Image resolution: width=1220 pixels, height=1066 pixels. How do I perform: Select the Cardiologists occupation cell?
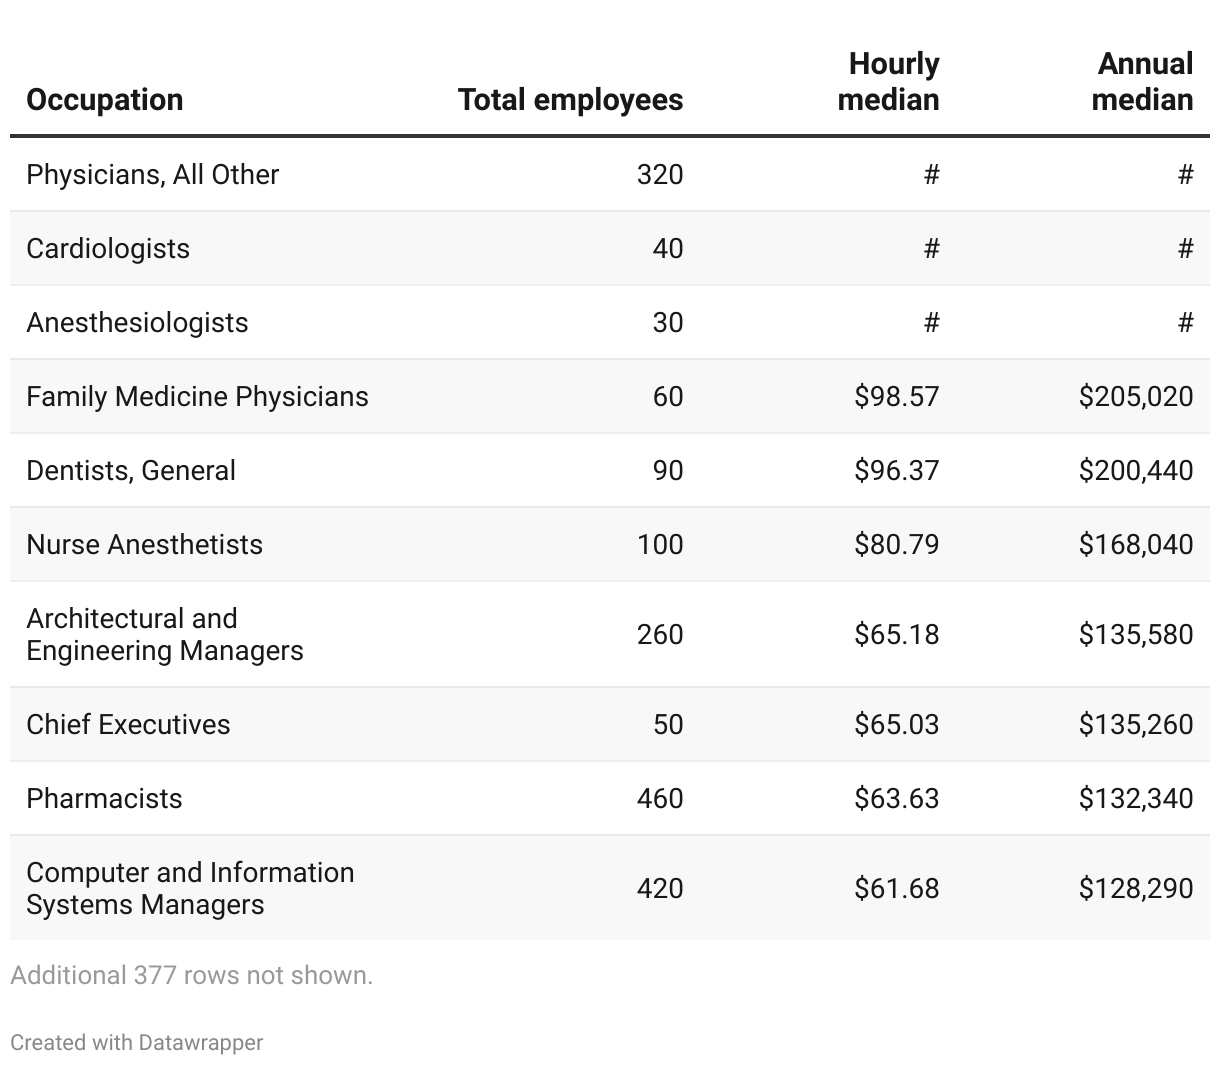[x=108, y=248]
